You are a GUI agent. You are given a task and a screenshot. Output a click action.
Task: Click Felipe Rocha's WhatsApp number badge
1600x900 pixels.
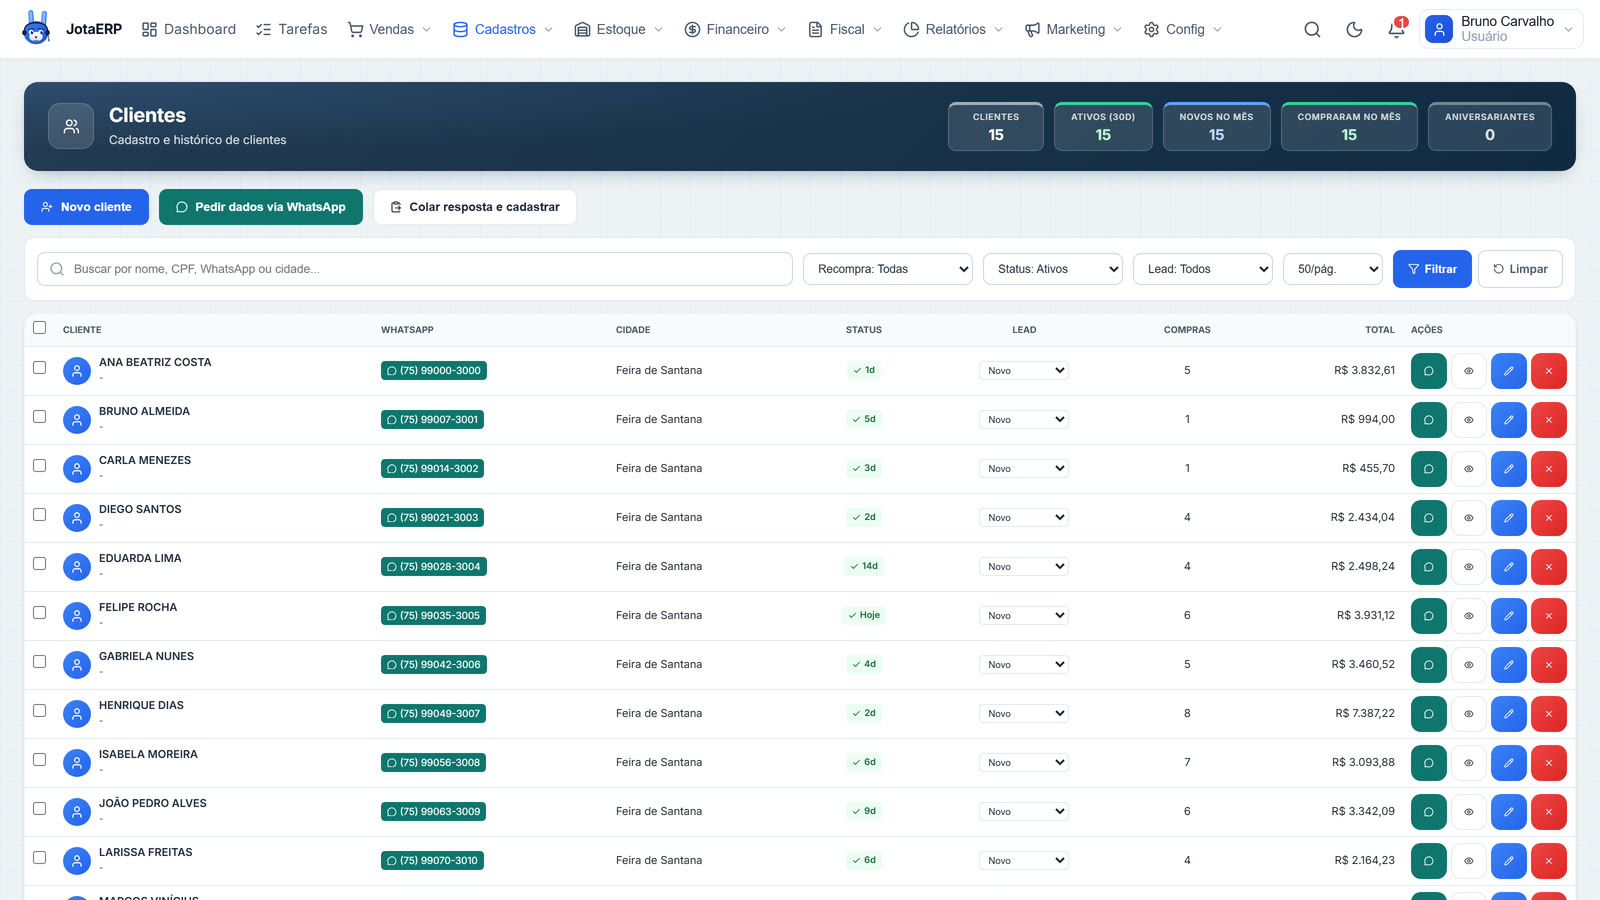click(x=433, y=616)
